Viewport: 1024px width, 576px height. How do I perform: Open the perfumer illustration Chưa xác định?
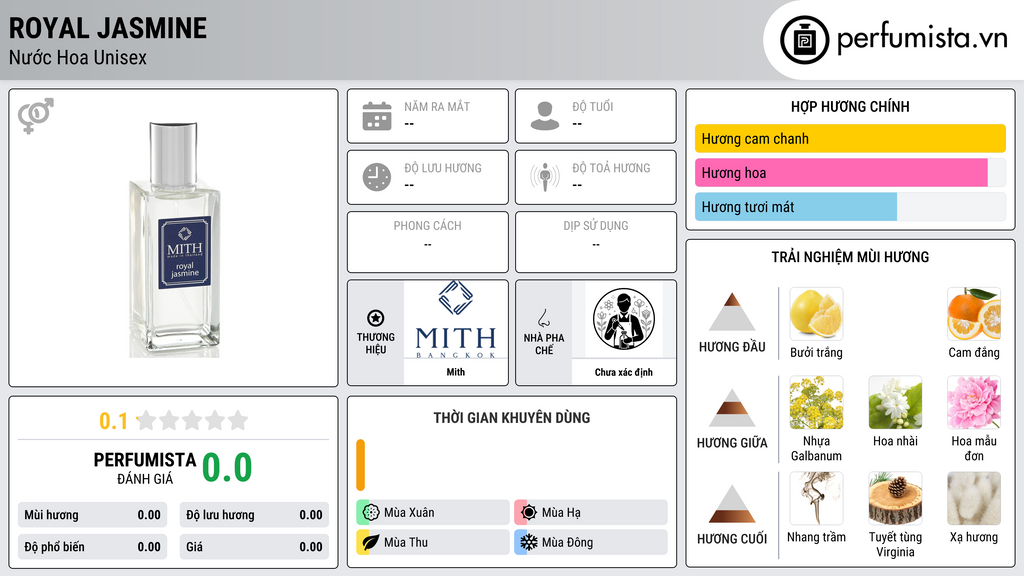[624, 320]
